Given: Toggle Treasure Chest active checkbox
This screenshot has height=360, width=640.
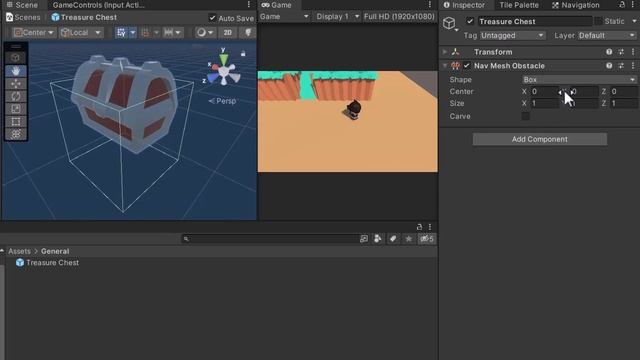Looking at the screenshot, I should pos(470,21).
